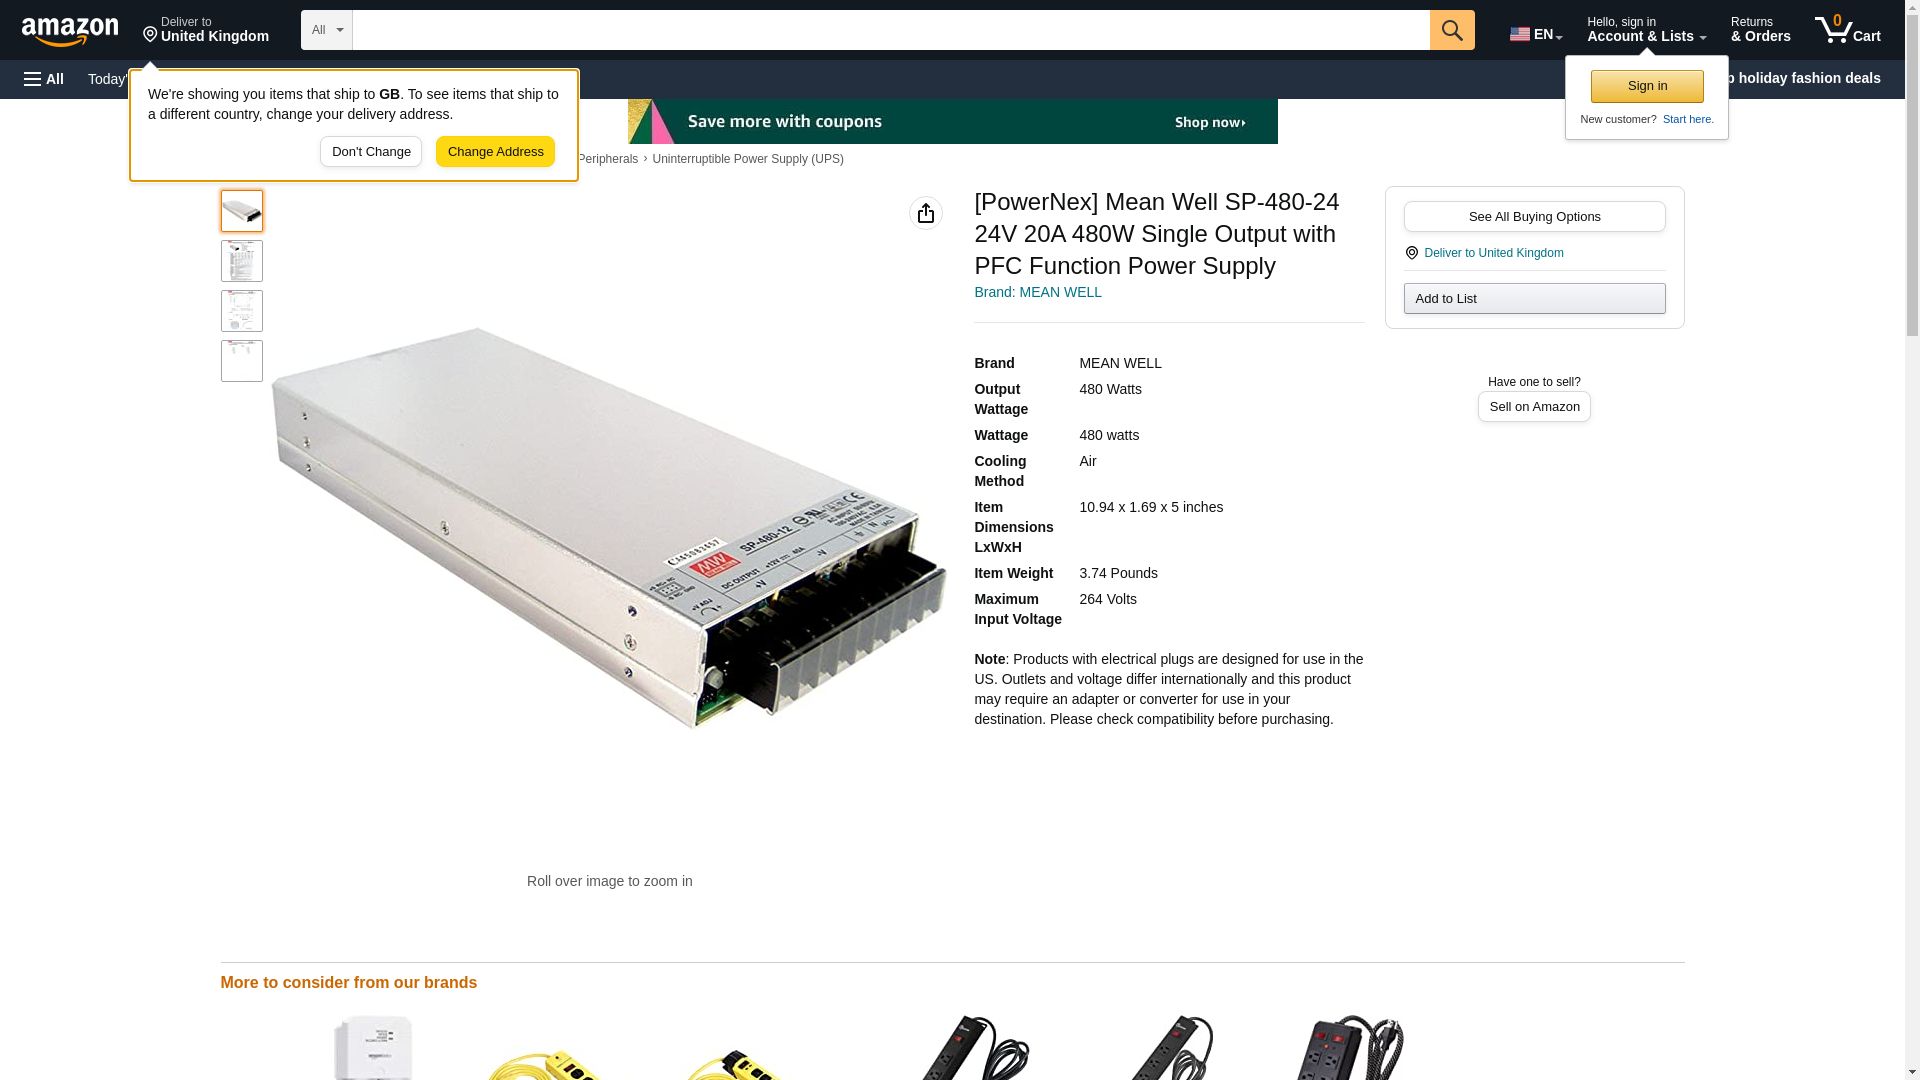
Task: Click the Change Address button
Action: click(496, 152)
